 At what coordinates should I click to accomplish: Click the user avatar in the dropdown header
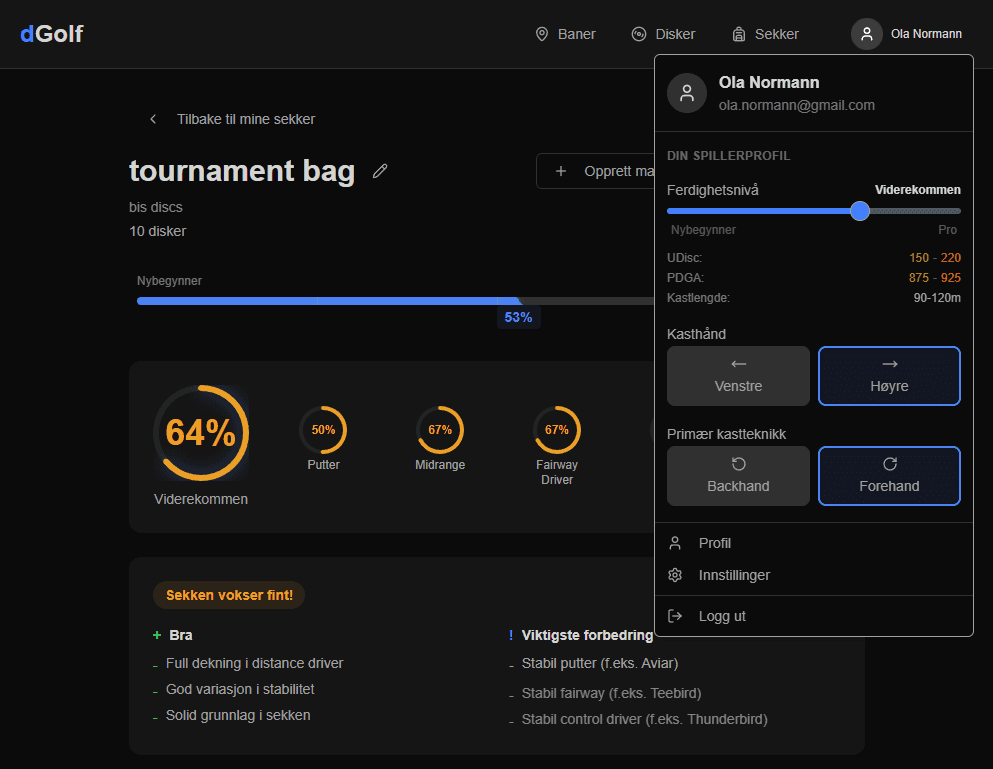pos(687,93)
